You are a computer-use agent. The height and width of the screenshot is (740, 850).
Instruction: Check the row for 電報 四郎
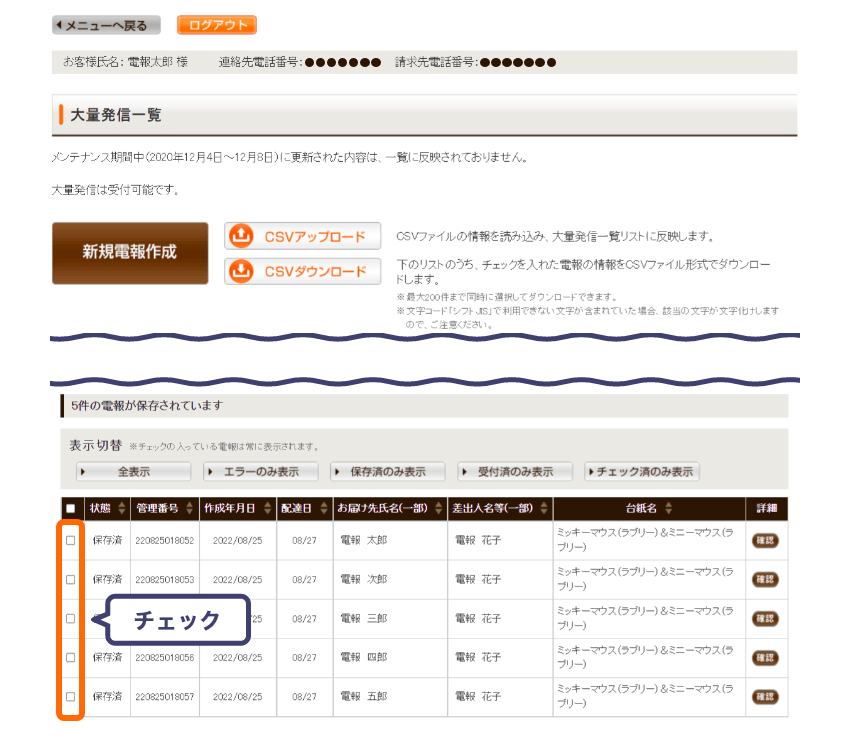[x=70, y=658]
